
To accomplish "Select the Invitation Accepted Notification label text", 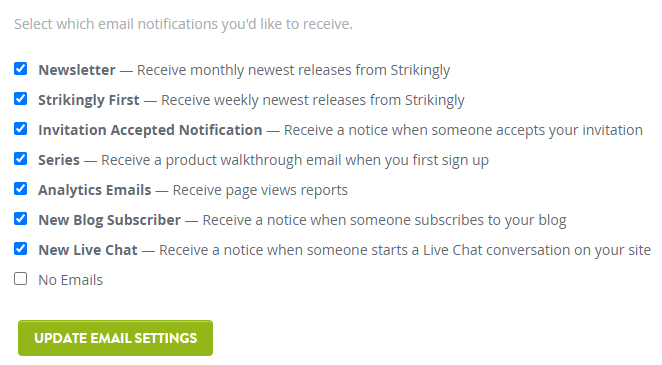I will (150, 130).
